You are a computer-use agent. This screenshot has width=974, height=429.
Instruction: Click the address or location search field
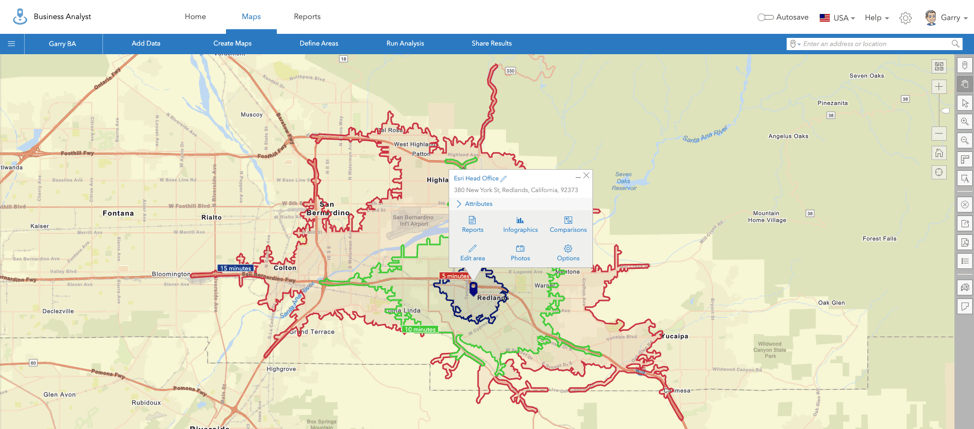[876, 44]
